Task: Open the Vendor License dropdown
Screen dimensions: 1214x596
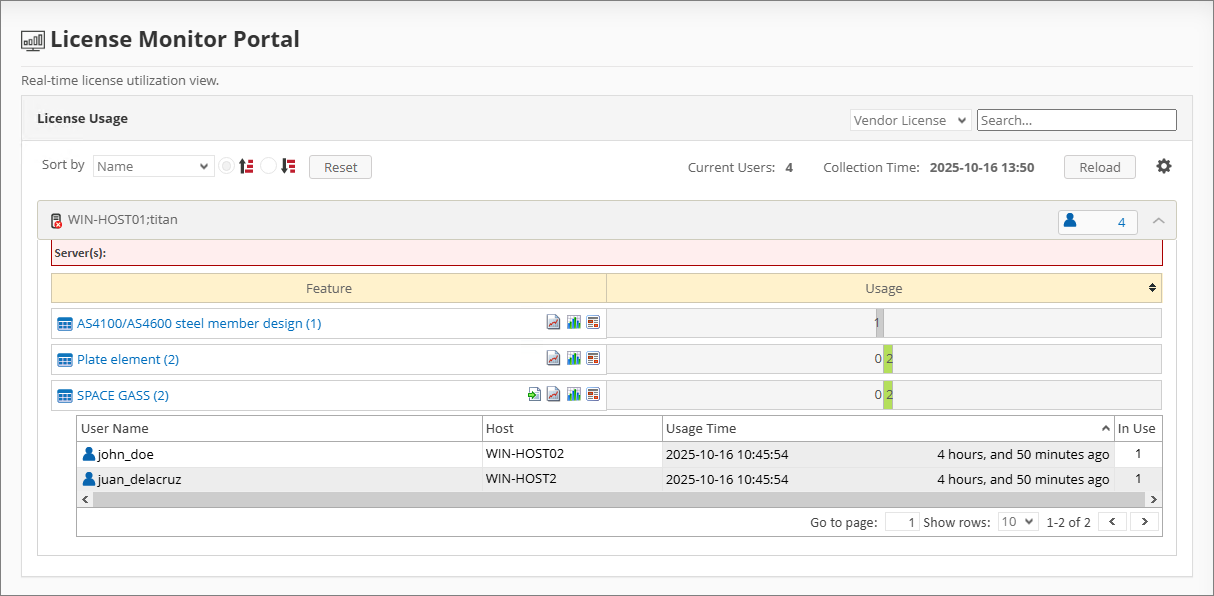Action: [910, 119]
